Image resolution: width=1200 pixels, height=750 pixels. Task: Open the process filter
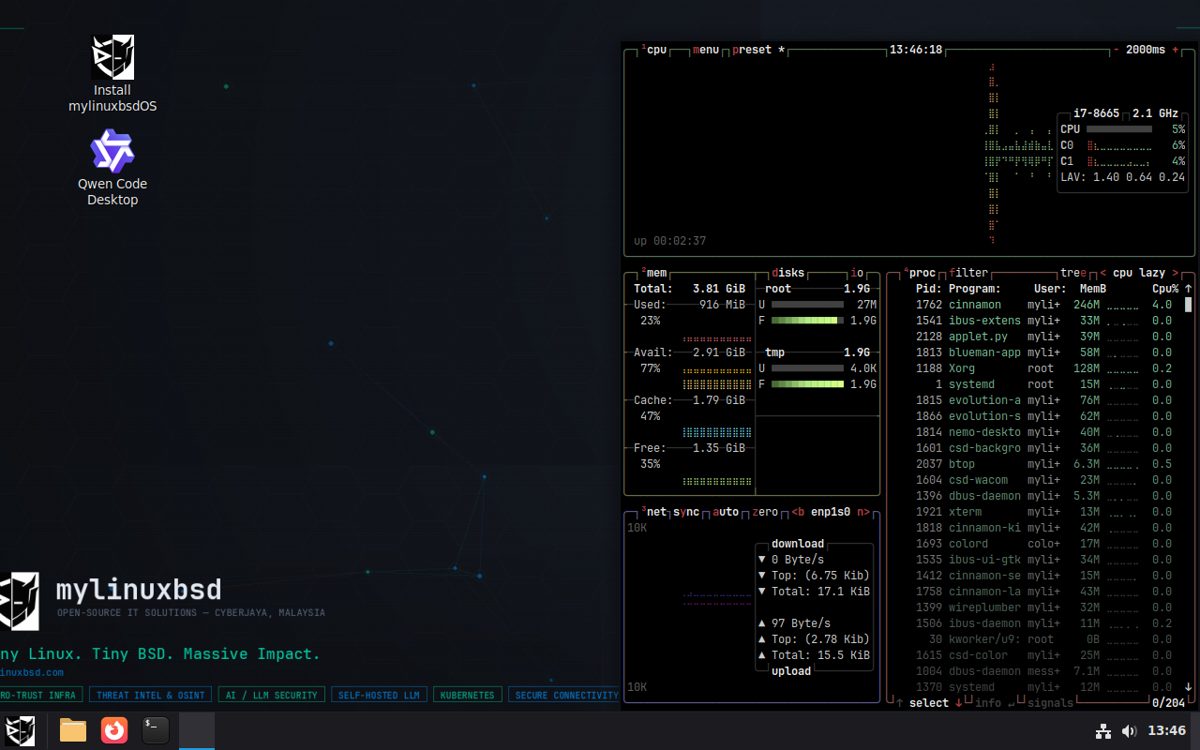968,273
